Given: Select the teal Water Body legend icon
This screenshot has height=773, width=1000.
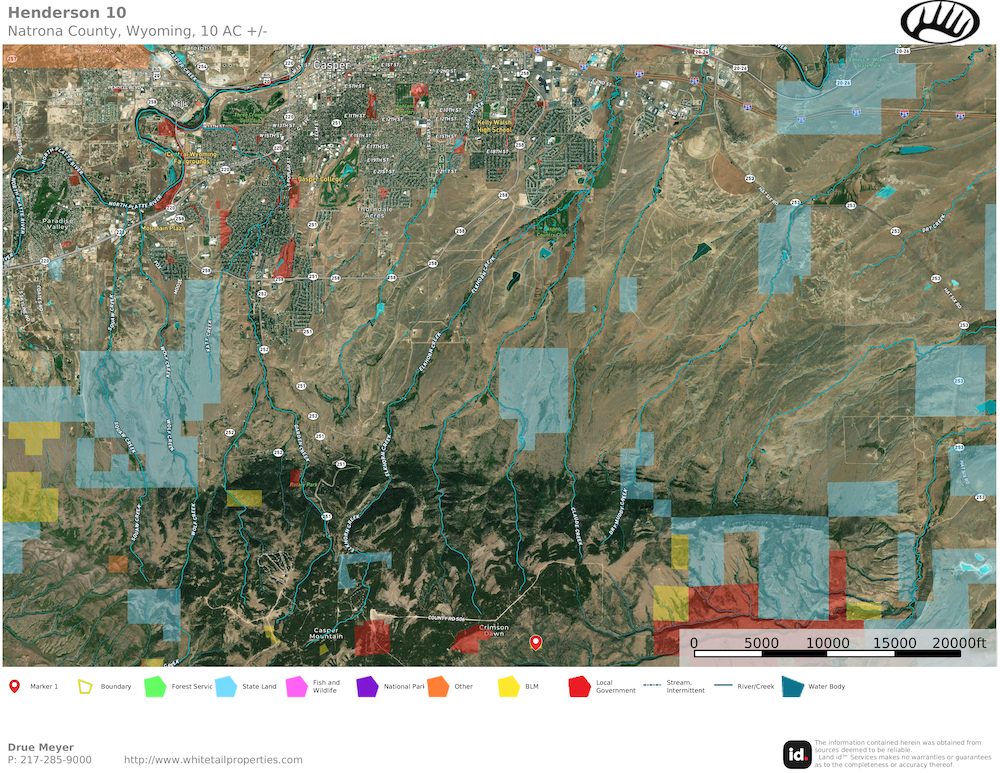Looking at the screenshot, I should [x=792, y=686].
